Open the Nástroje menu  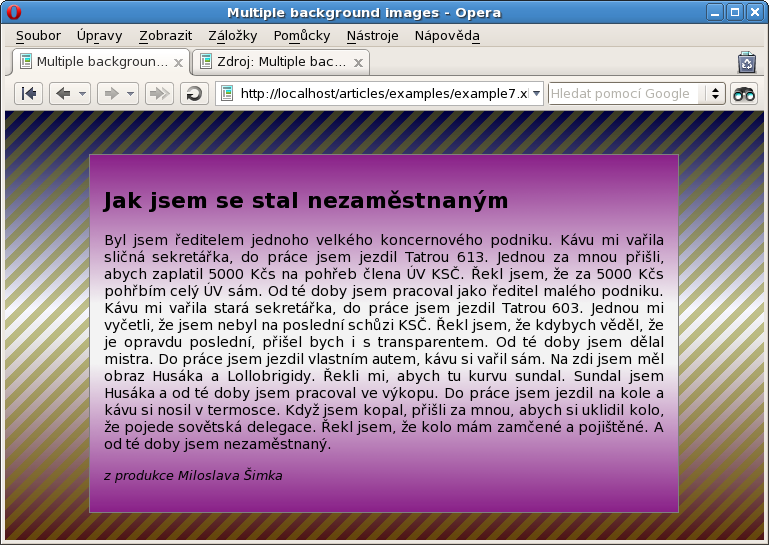click(373, 36)
